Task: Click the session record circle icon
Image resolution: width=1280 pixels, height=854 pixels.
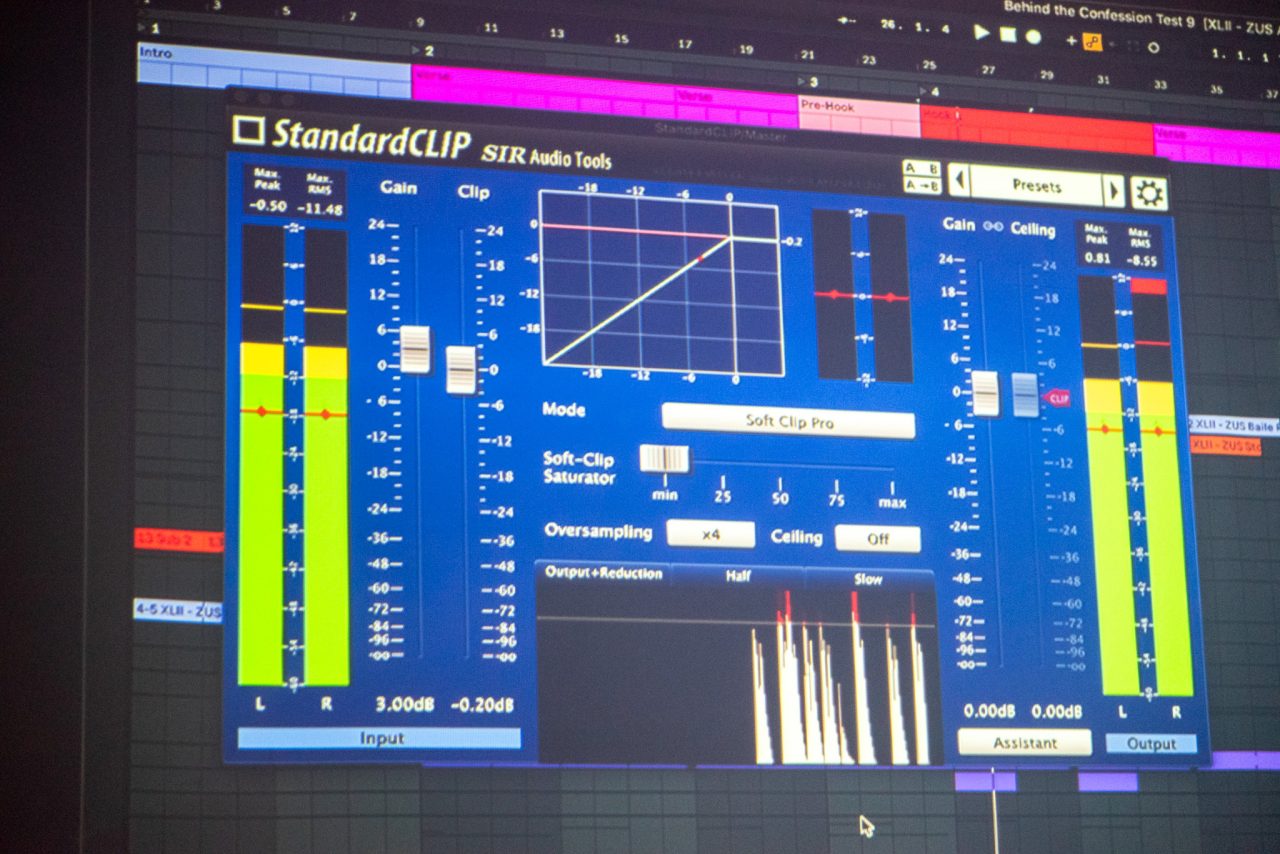Action: coord(1153,46)
